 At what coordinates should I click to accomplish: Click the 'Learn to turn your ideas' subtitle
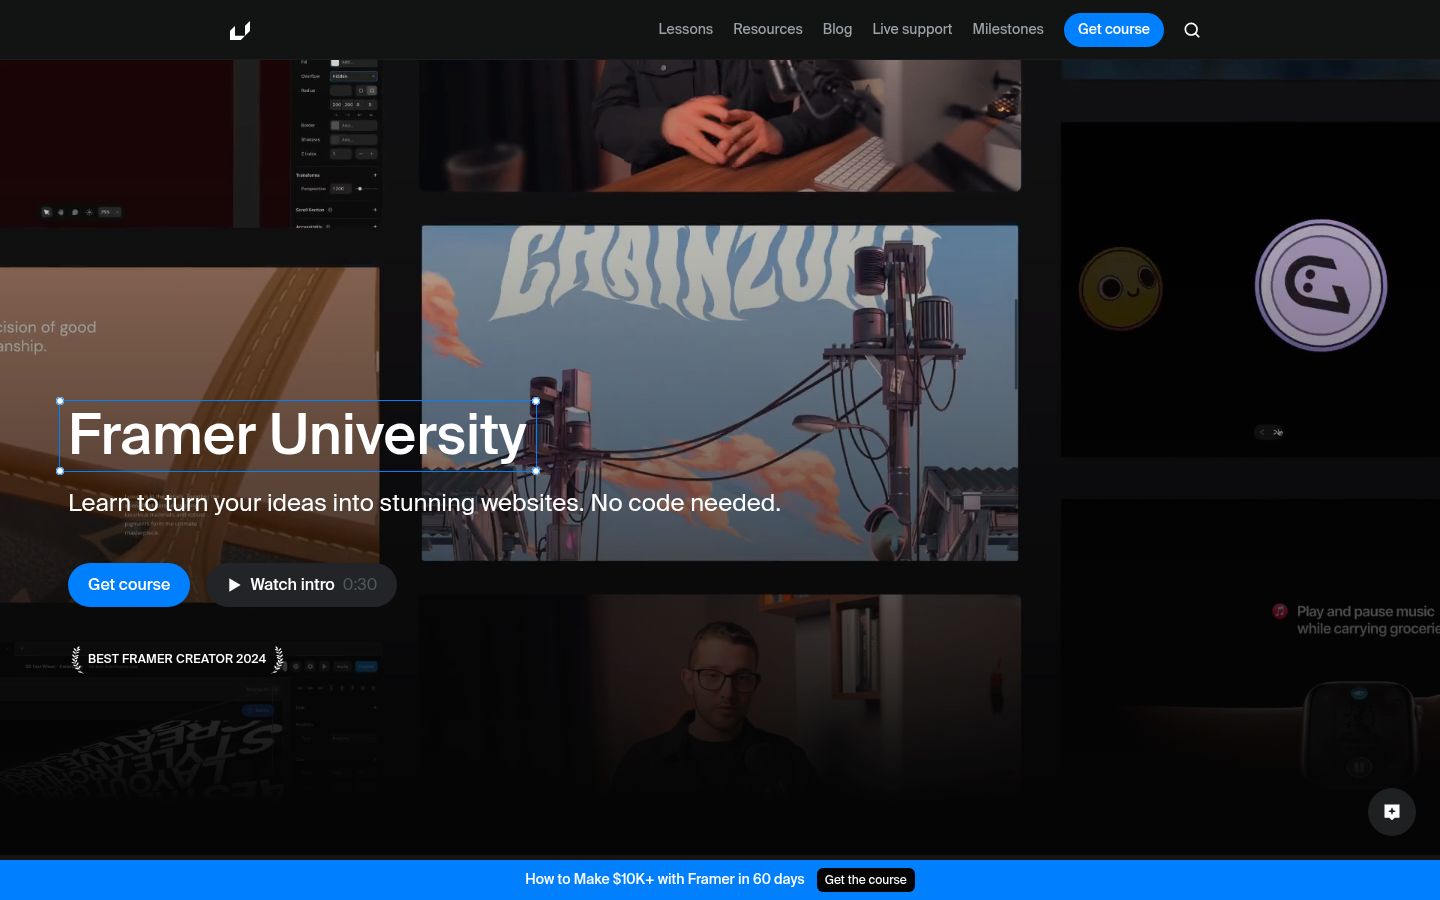click(x=424, y=503)
